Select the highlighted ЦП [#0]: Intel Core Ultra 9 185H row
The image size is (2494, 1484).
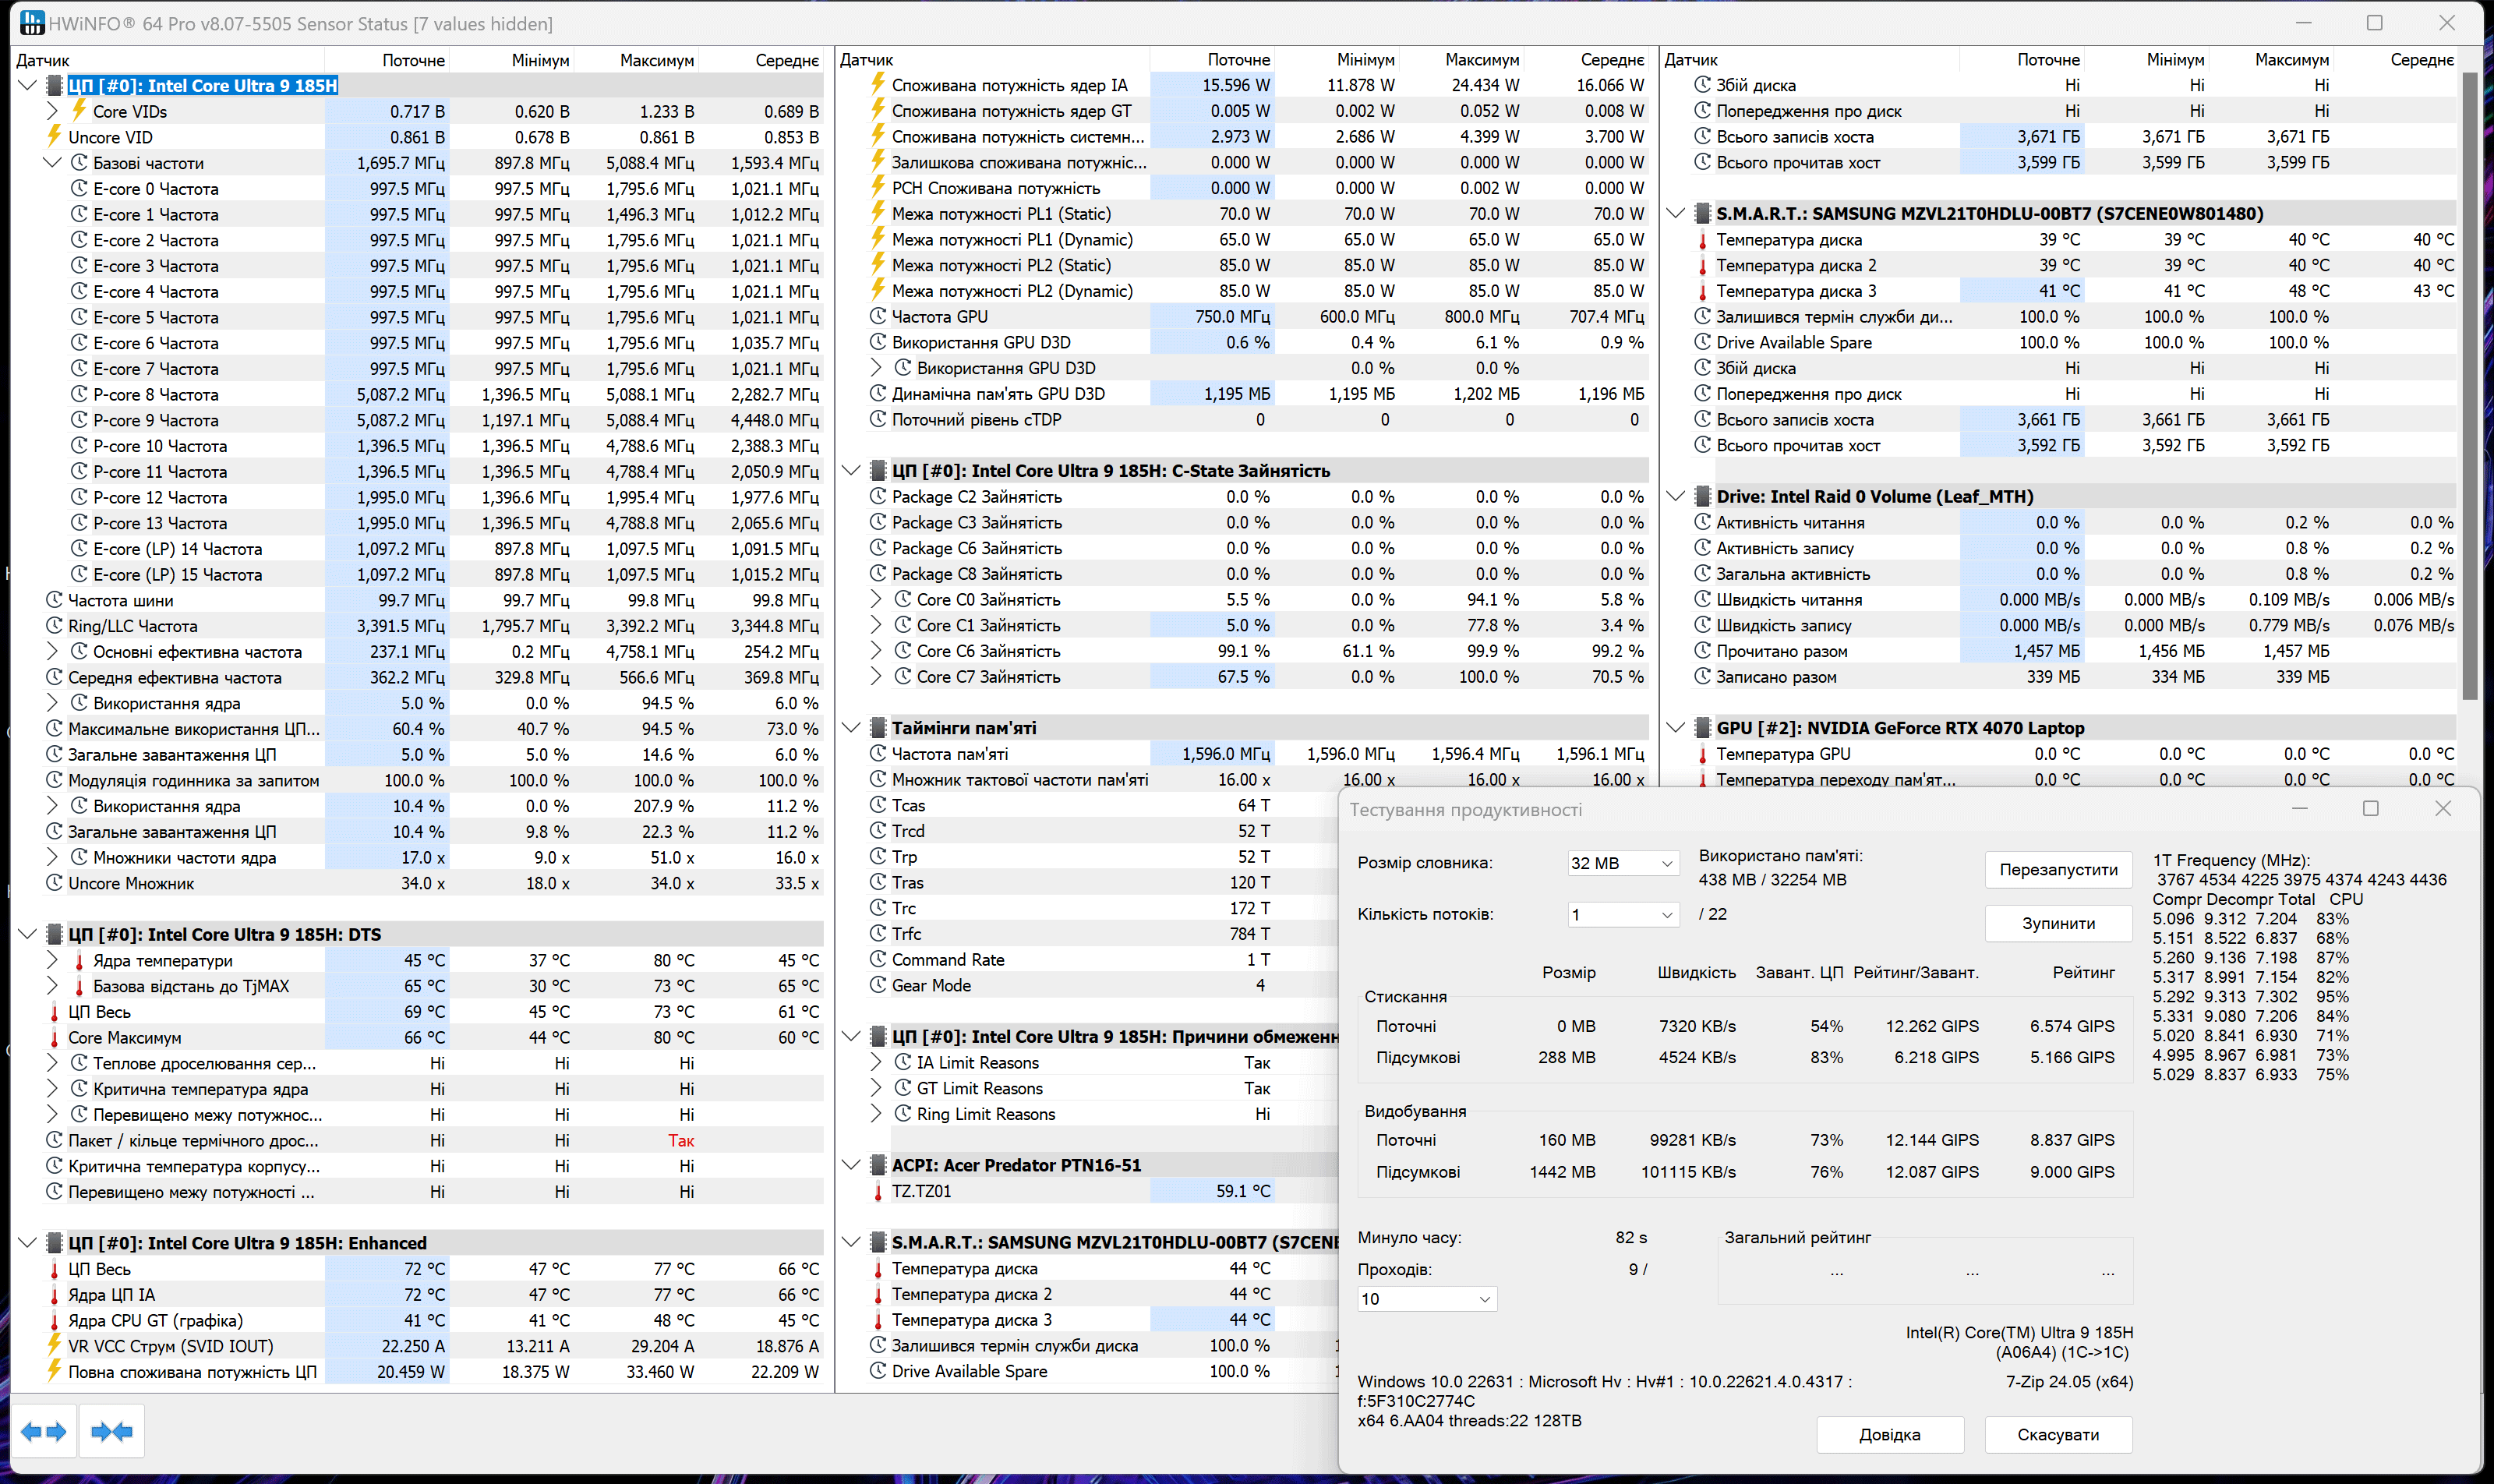(200, 85)
